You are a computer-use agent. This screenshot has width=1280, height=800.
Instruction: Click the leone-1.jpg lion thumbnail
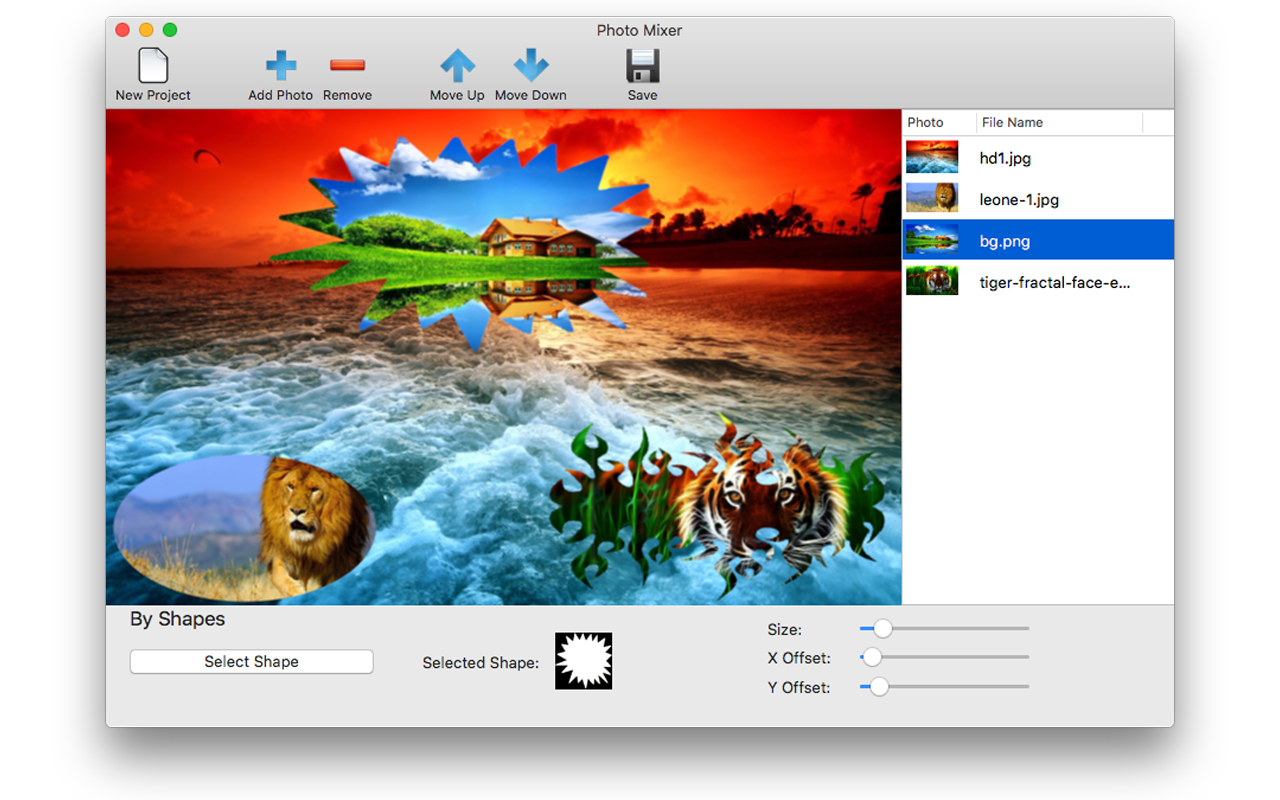coord(932,198)
